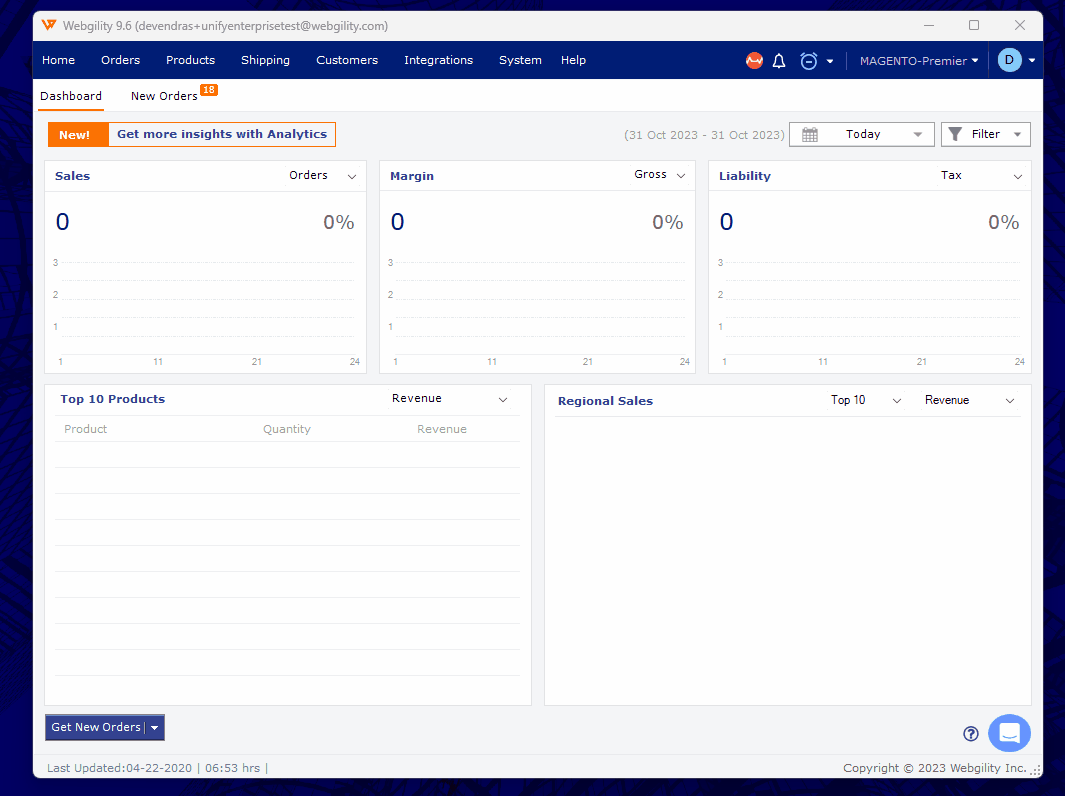The image size is (1065, 796).
Task: Click the Get New Orders button
Action: pyautogui.click(x=96, y=727)
